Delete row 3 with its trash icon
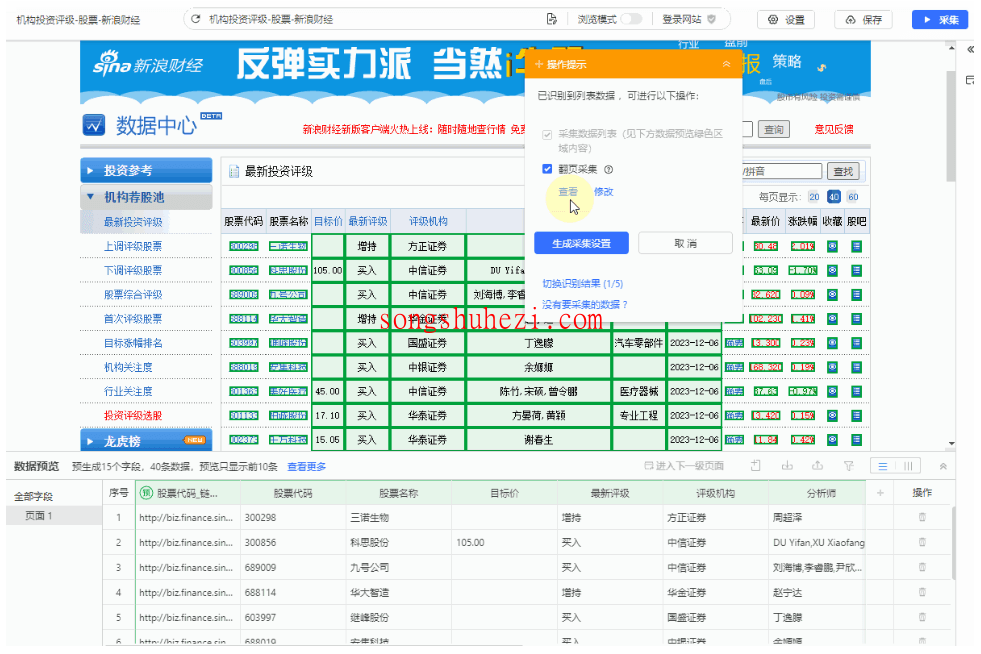981x654 pixels. tap(922, 568)
